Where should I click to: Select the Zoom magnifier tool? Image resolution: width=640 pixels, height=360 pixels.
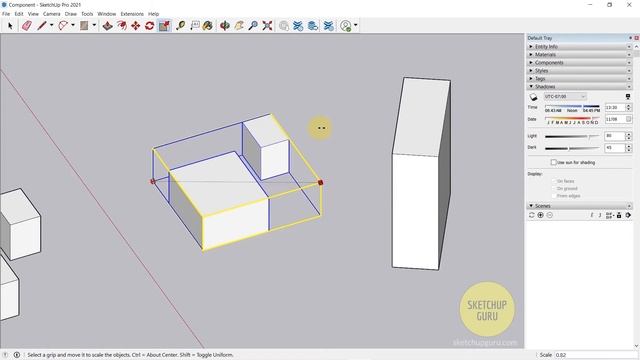[253, 26]
